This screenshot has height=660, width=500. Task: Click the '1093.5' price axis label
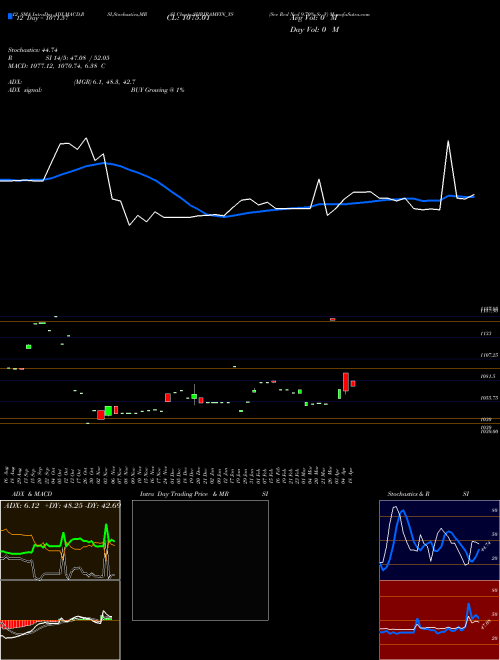[489, 376]
